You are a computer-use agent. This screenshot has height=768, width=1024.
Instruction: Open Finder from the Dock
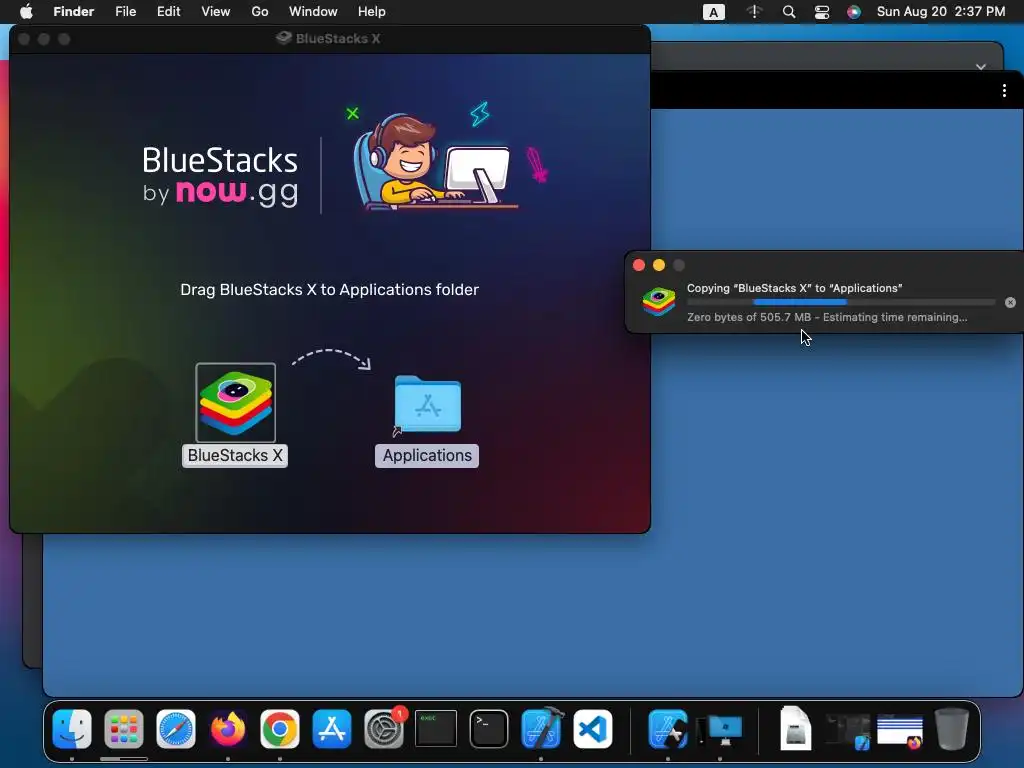click(72, 729)
